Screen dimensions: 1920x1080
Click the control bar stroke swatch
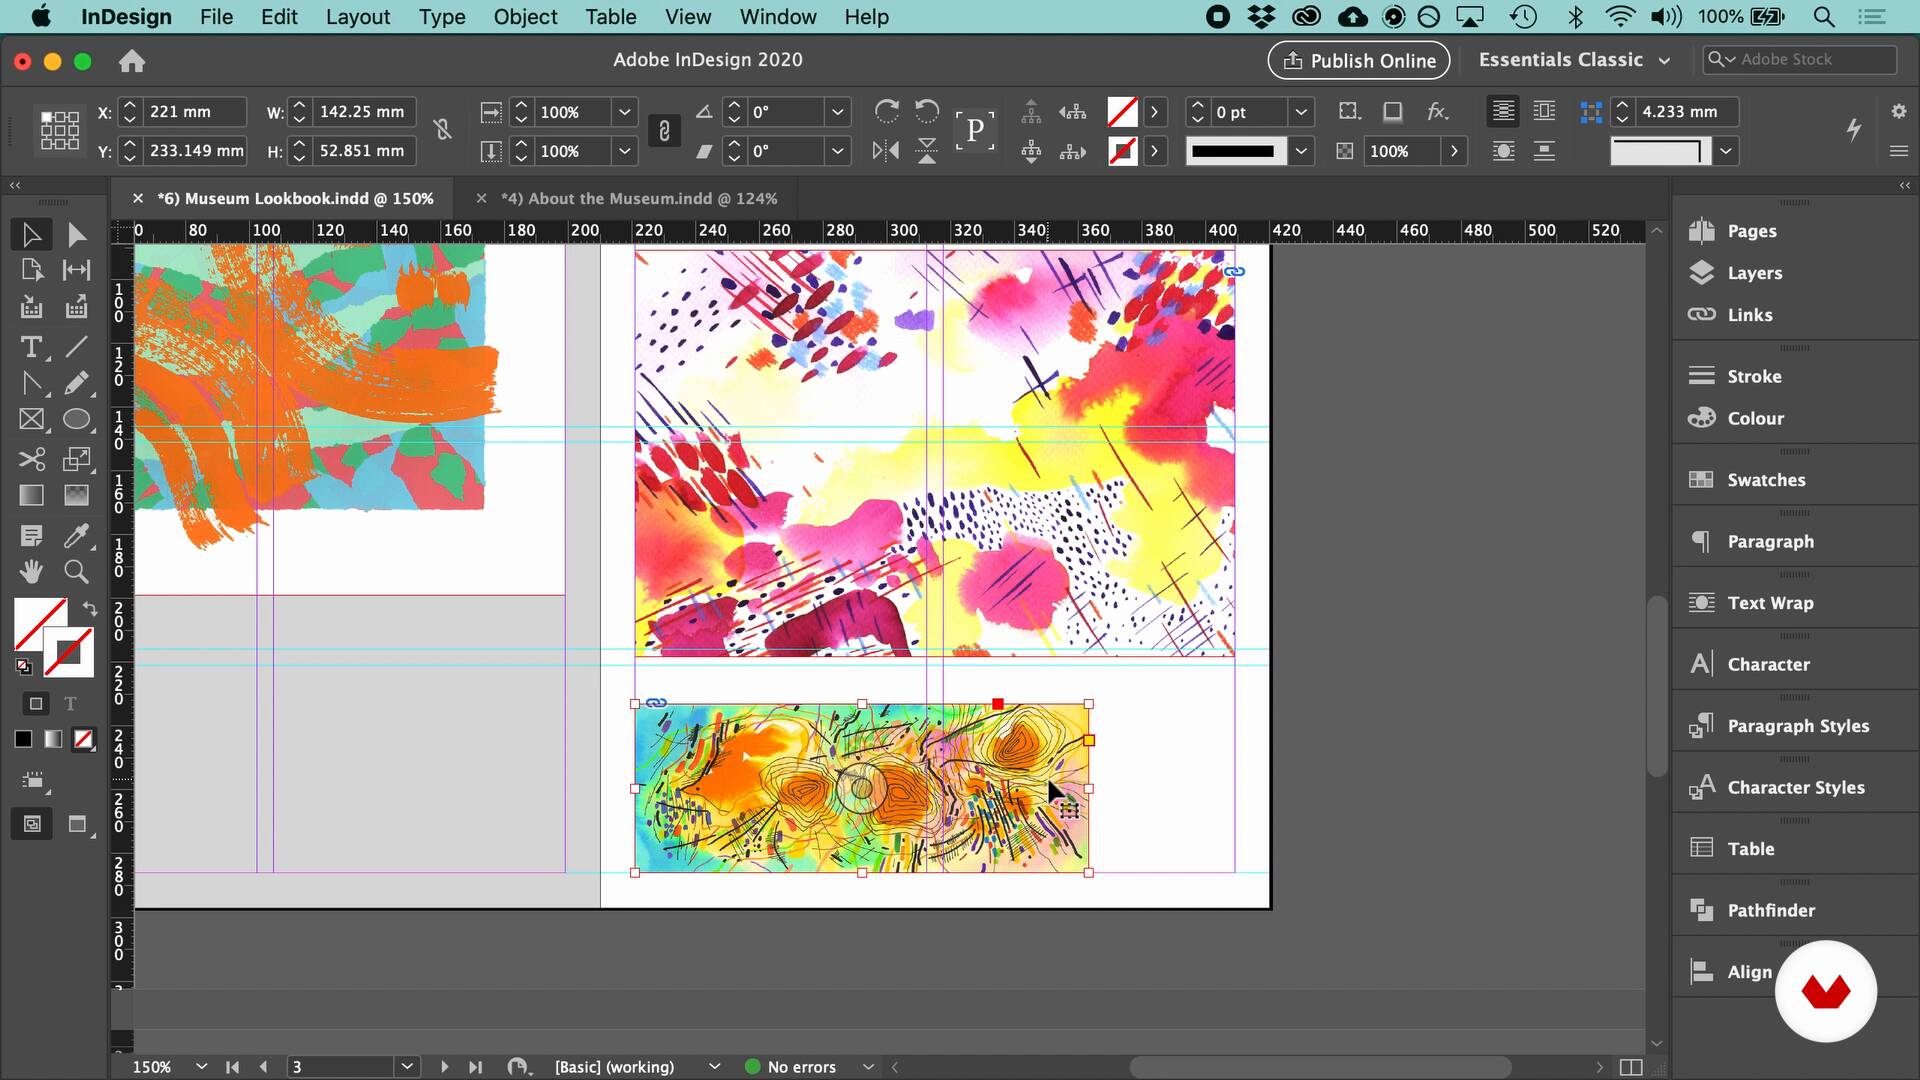1122,151
